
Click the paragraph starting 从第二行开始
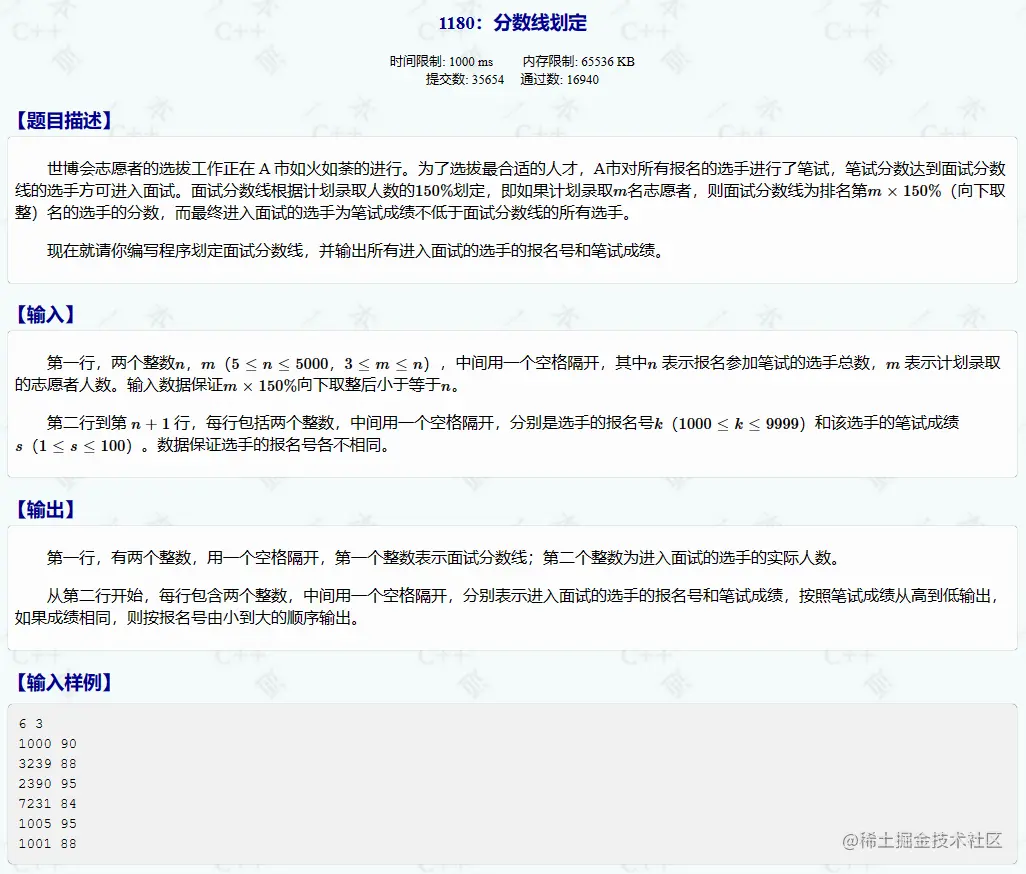[508, 606]
